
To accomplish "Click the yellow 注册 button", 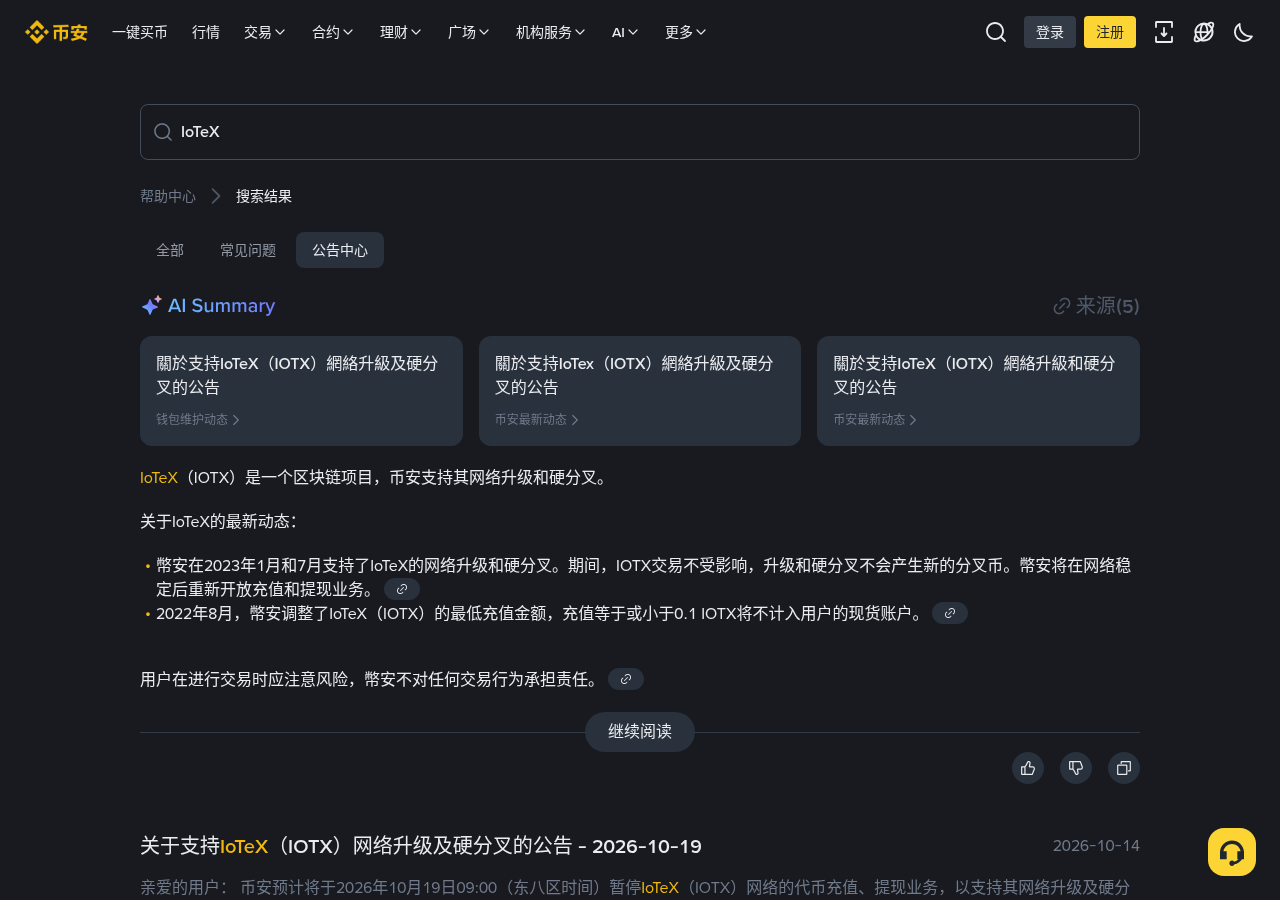I will 1110,32.
